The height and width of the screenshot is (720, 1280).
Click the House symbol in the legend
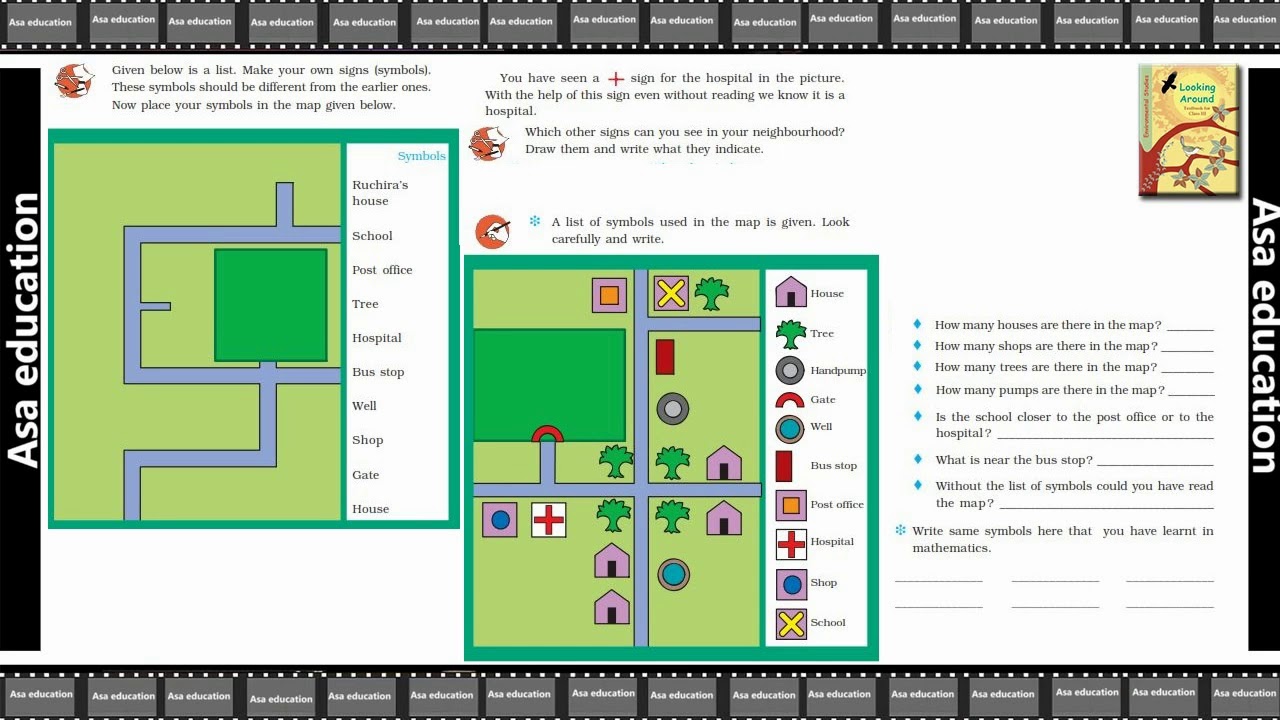791,292
